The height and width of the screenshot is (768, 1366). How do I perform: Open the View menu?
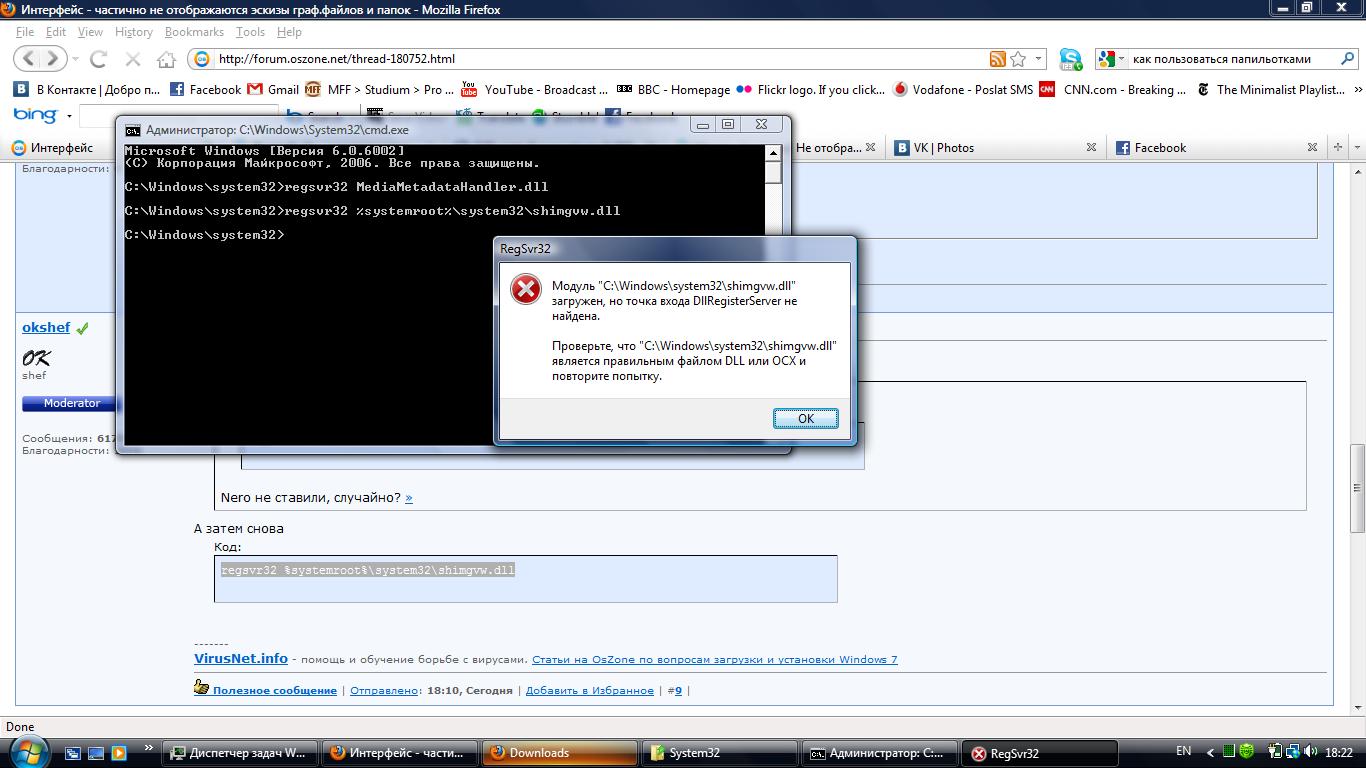(x=90, y=32)
